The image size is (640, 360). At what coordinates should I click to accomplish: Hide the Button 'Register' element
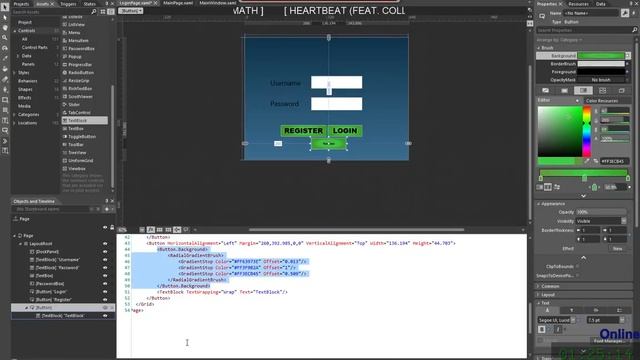105,300
